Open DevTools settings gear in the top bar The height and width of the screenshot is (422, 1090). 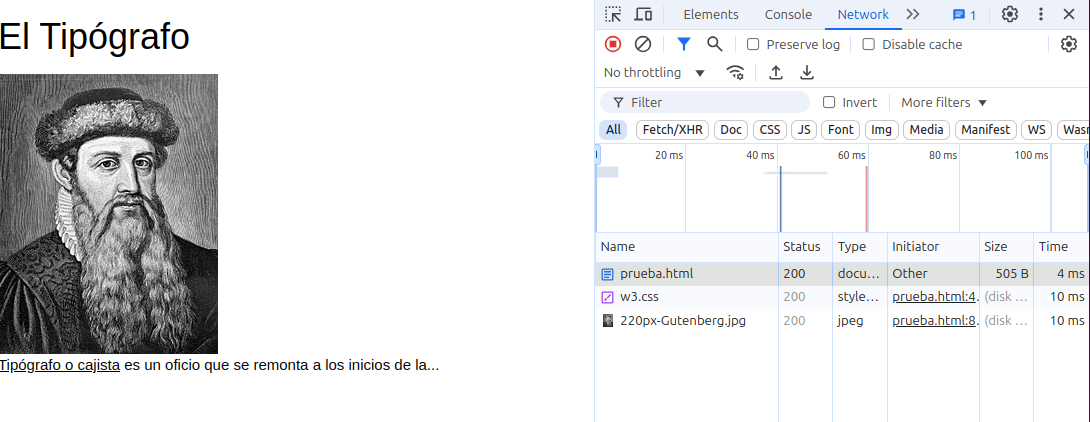pyautogui.click(x=1010, y=15)
